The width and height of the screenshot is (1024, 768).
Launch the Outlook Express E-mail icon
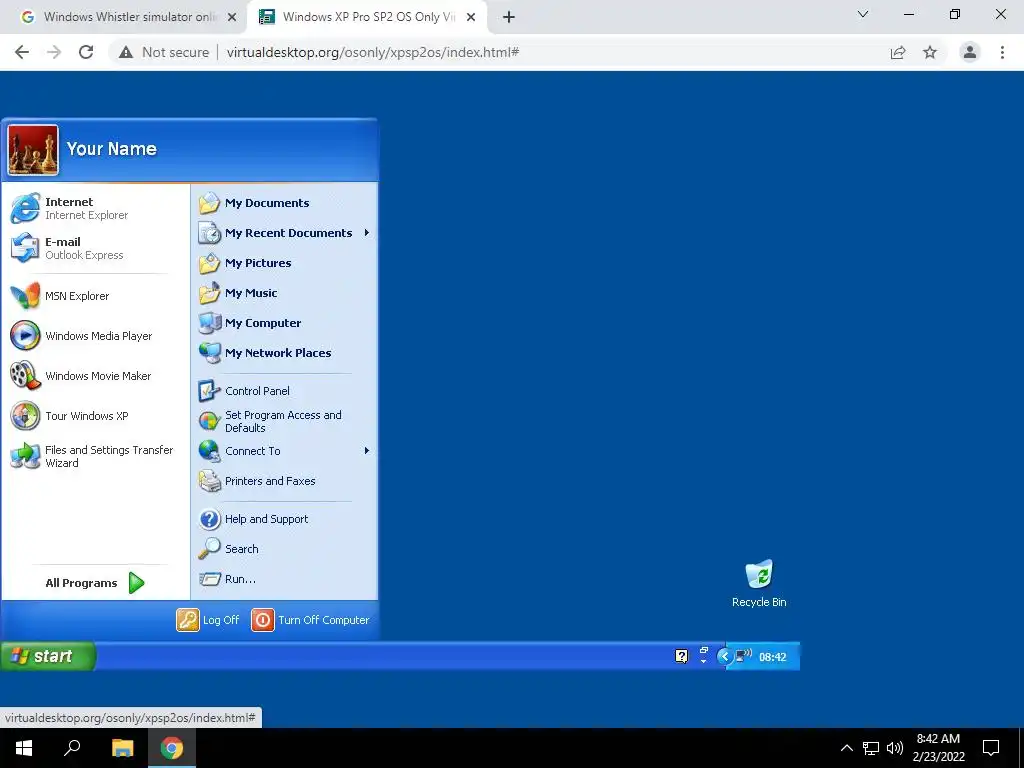click(x=25, y=248)
